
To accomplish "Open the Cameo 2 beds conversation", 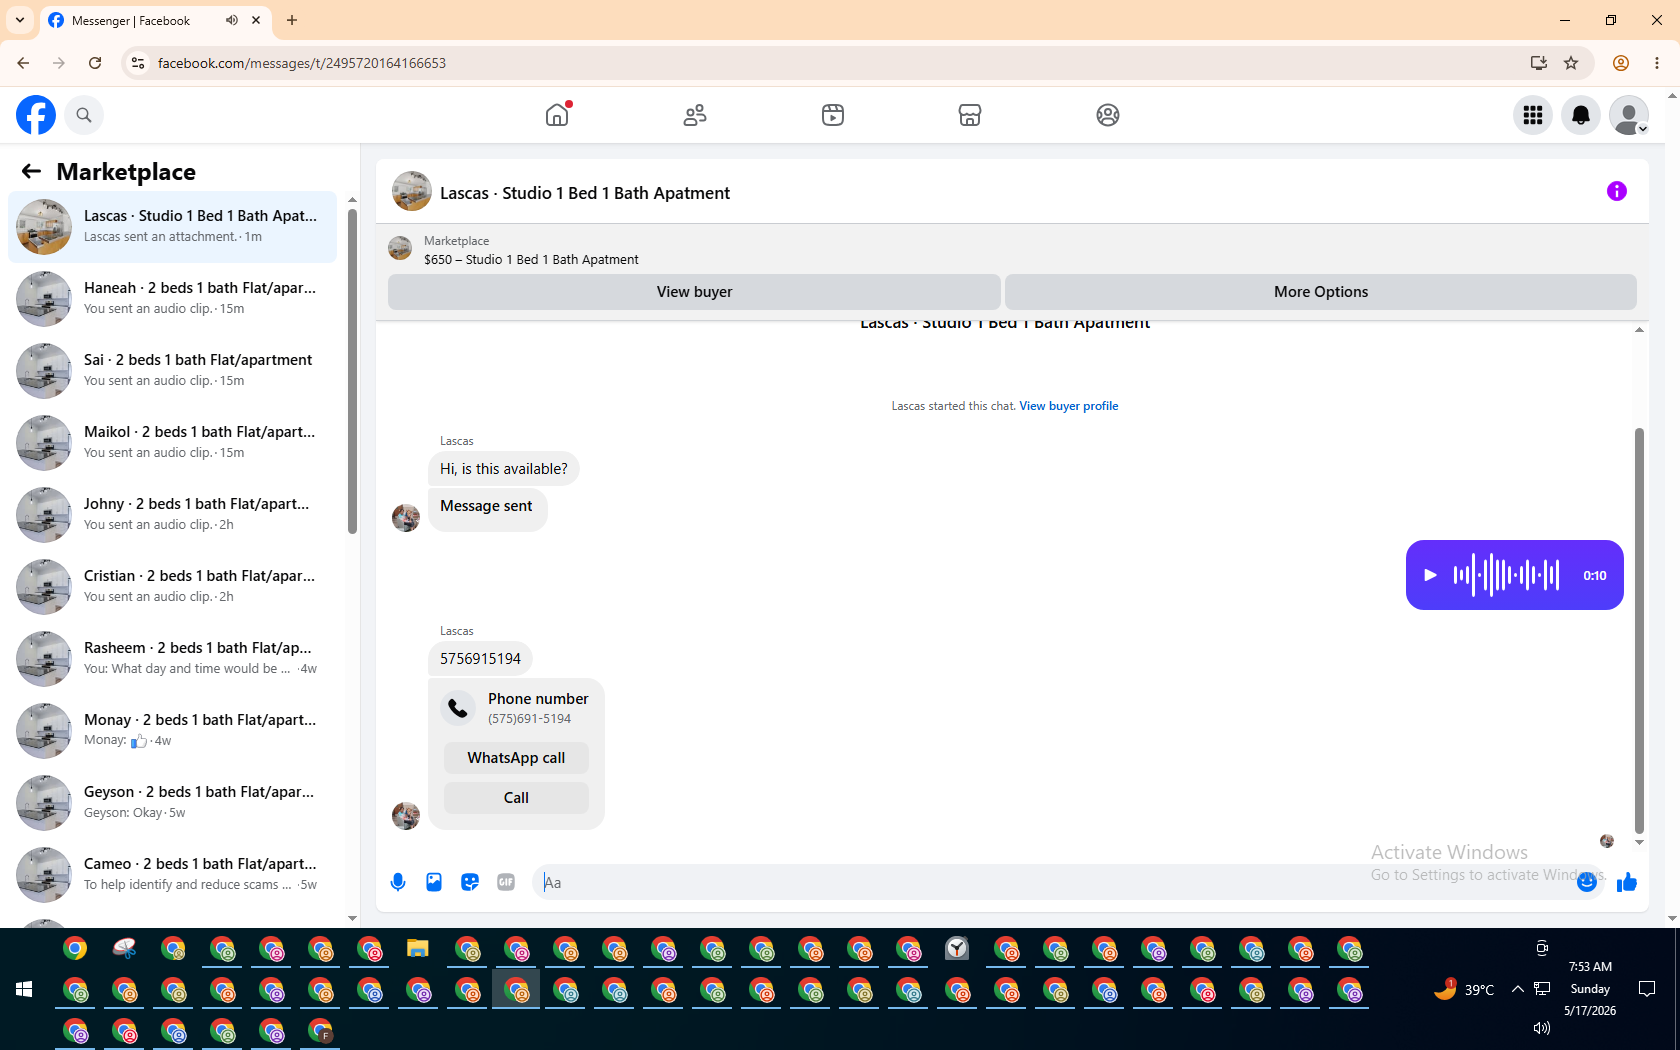I will [x=172, y=875].
